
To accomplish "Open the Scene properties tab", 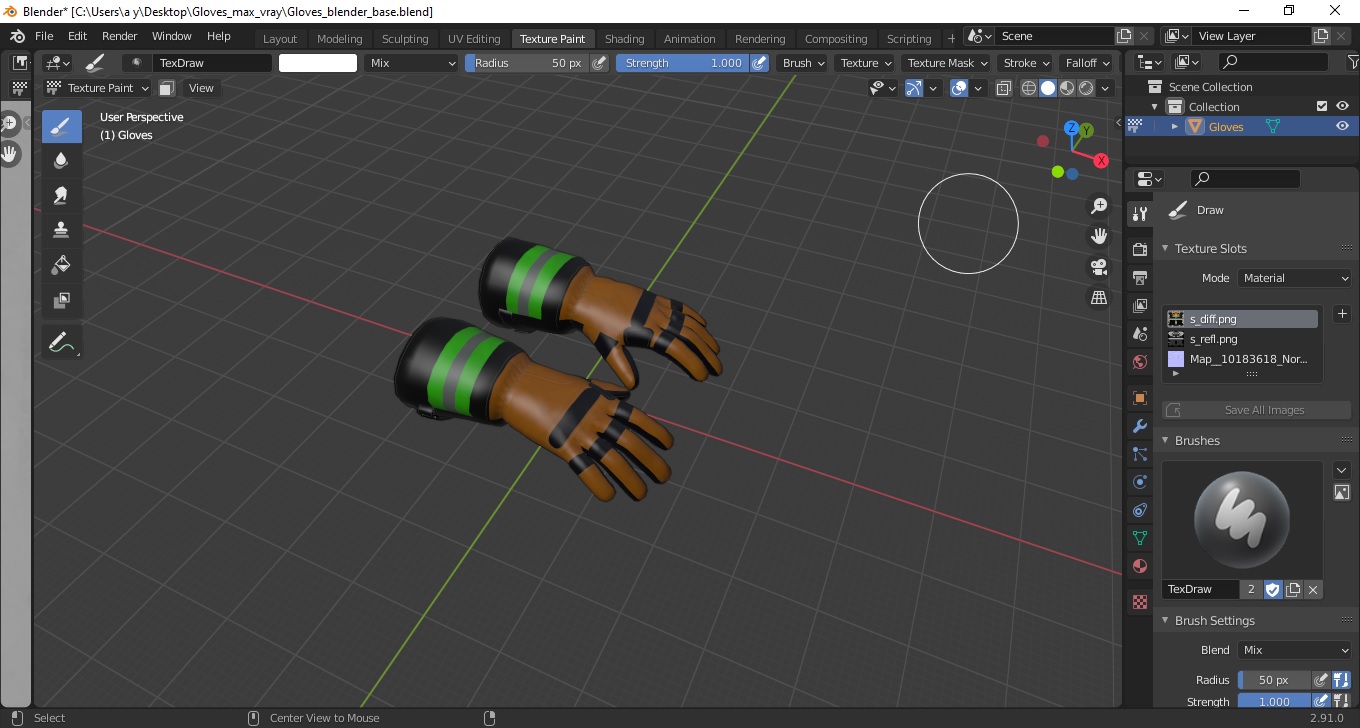I will point(1139,334).
